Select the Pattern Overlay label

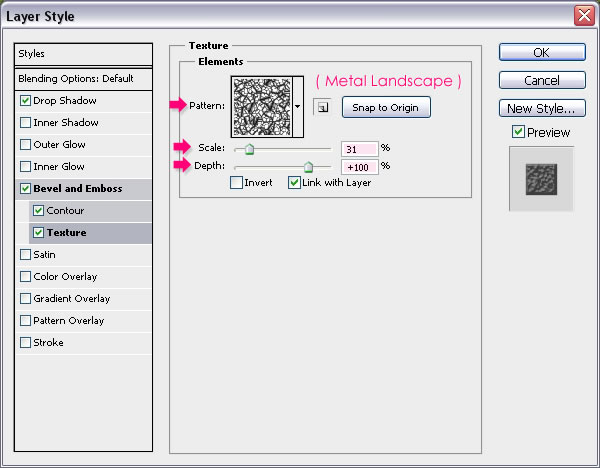(x=68, y=321)
